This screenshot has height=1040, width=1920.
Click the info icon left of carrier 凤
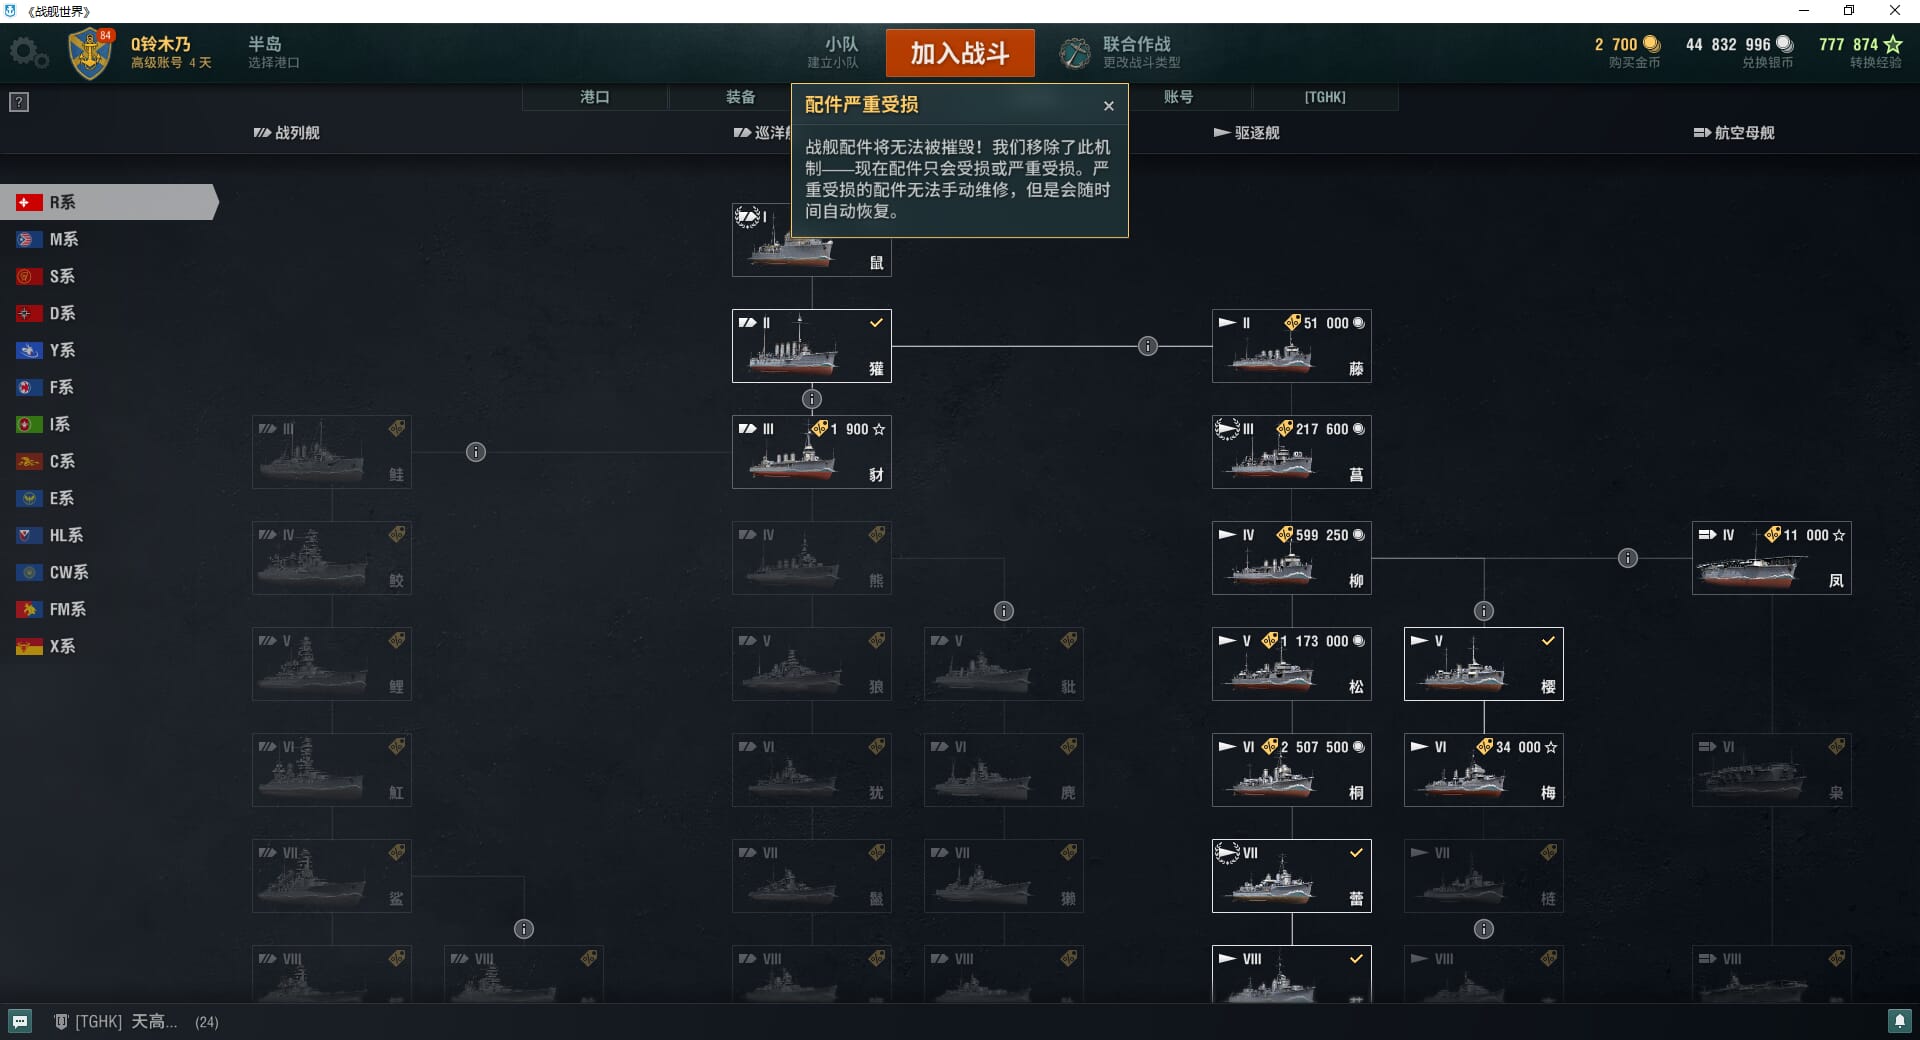click(1628, 558)
